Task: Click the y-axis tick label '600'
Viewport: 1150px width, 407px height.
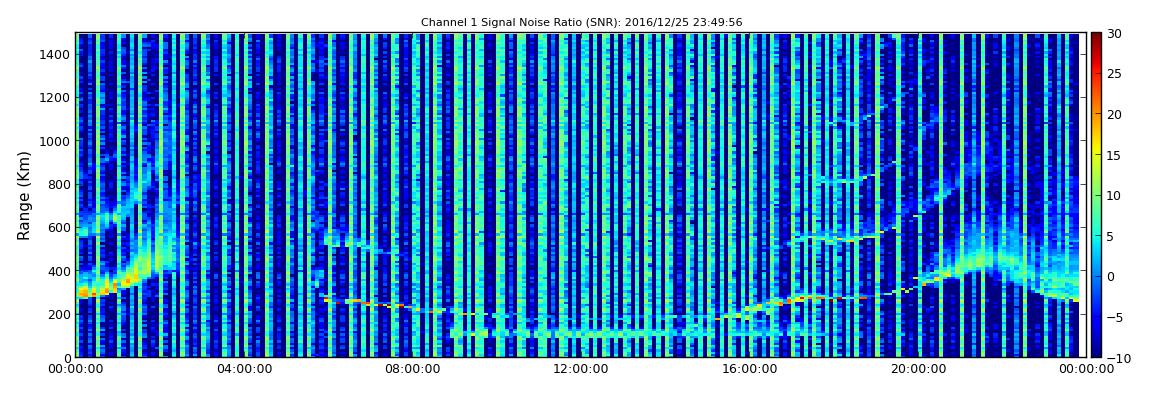Action: coord(59,227)
